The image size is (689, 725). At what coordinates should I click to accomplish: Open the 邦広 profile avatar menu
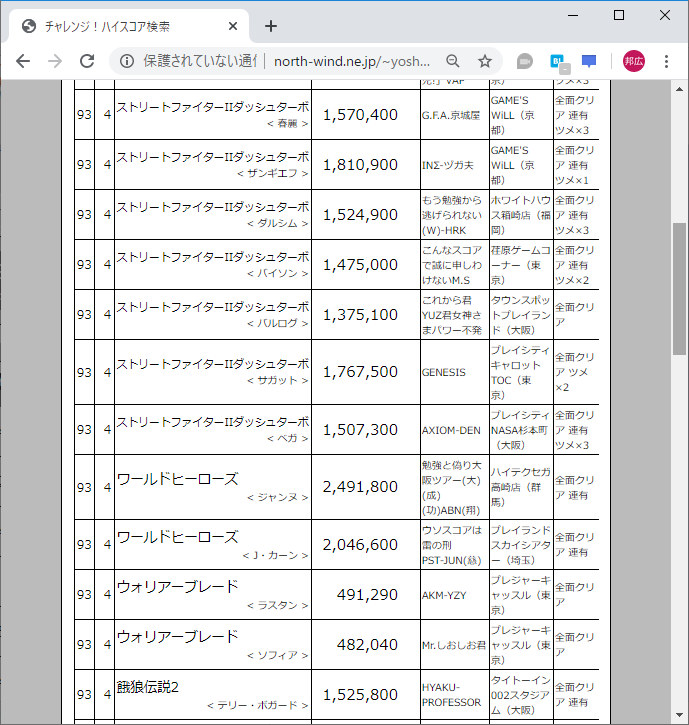coord(634,61)
